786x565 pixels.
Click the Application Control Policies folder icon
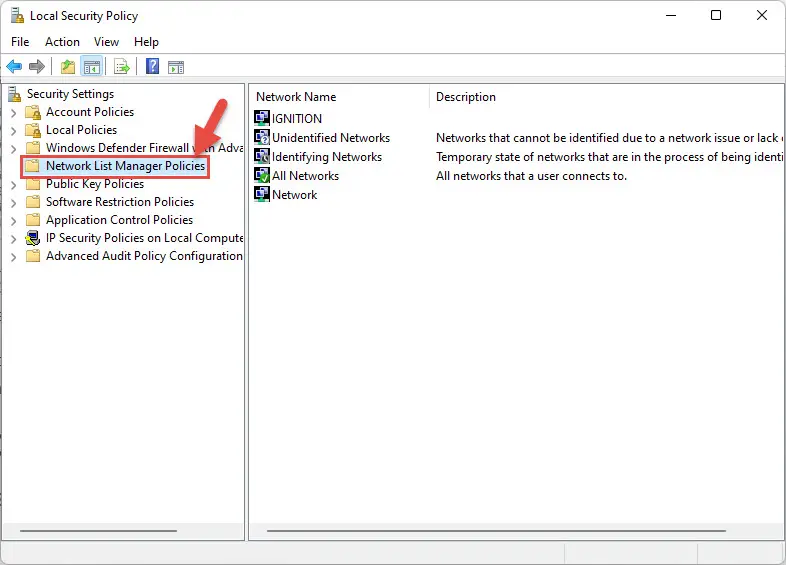point(33,220)
